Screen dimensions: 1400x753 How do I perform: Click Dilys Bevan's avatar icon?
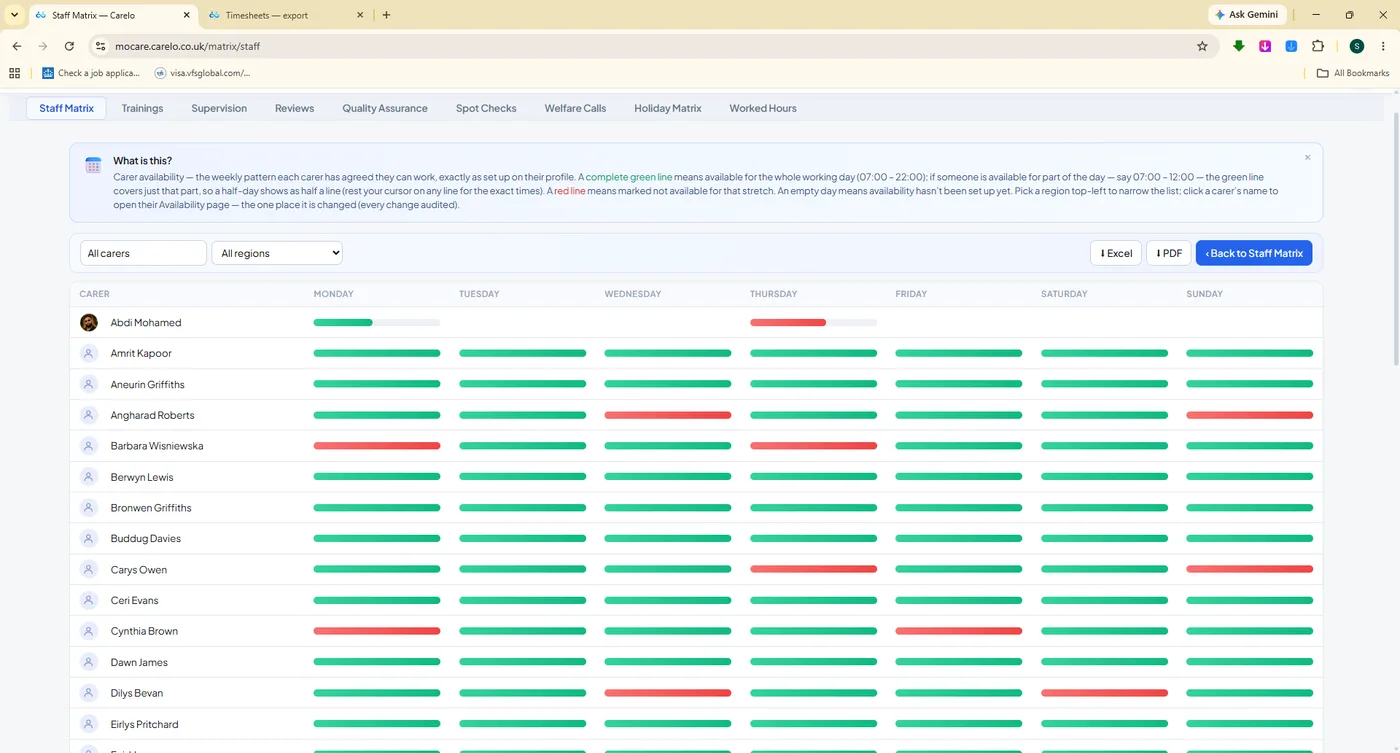(x=89, y=693)
